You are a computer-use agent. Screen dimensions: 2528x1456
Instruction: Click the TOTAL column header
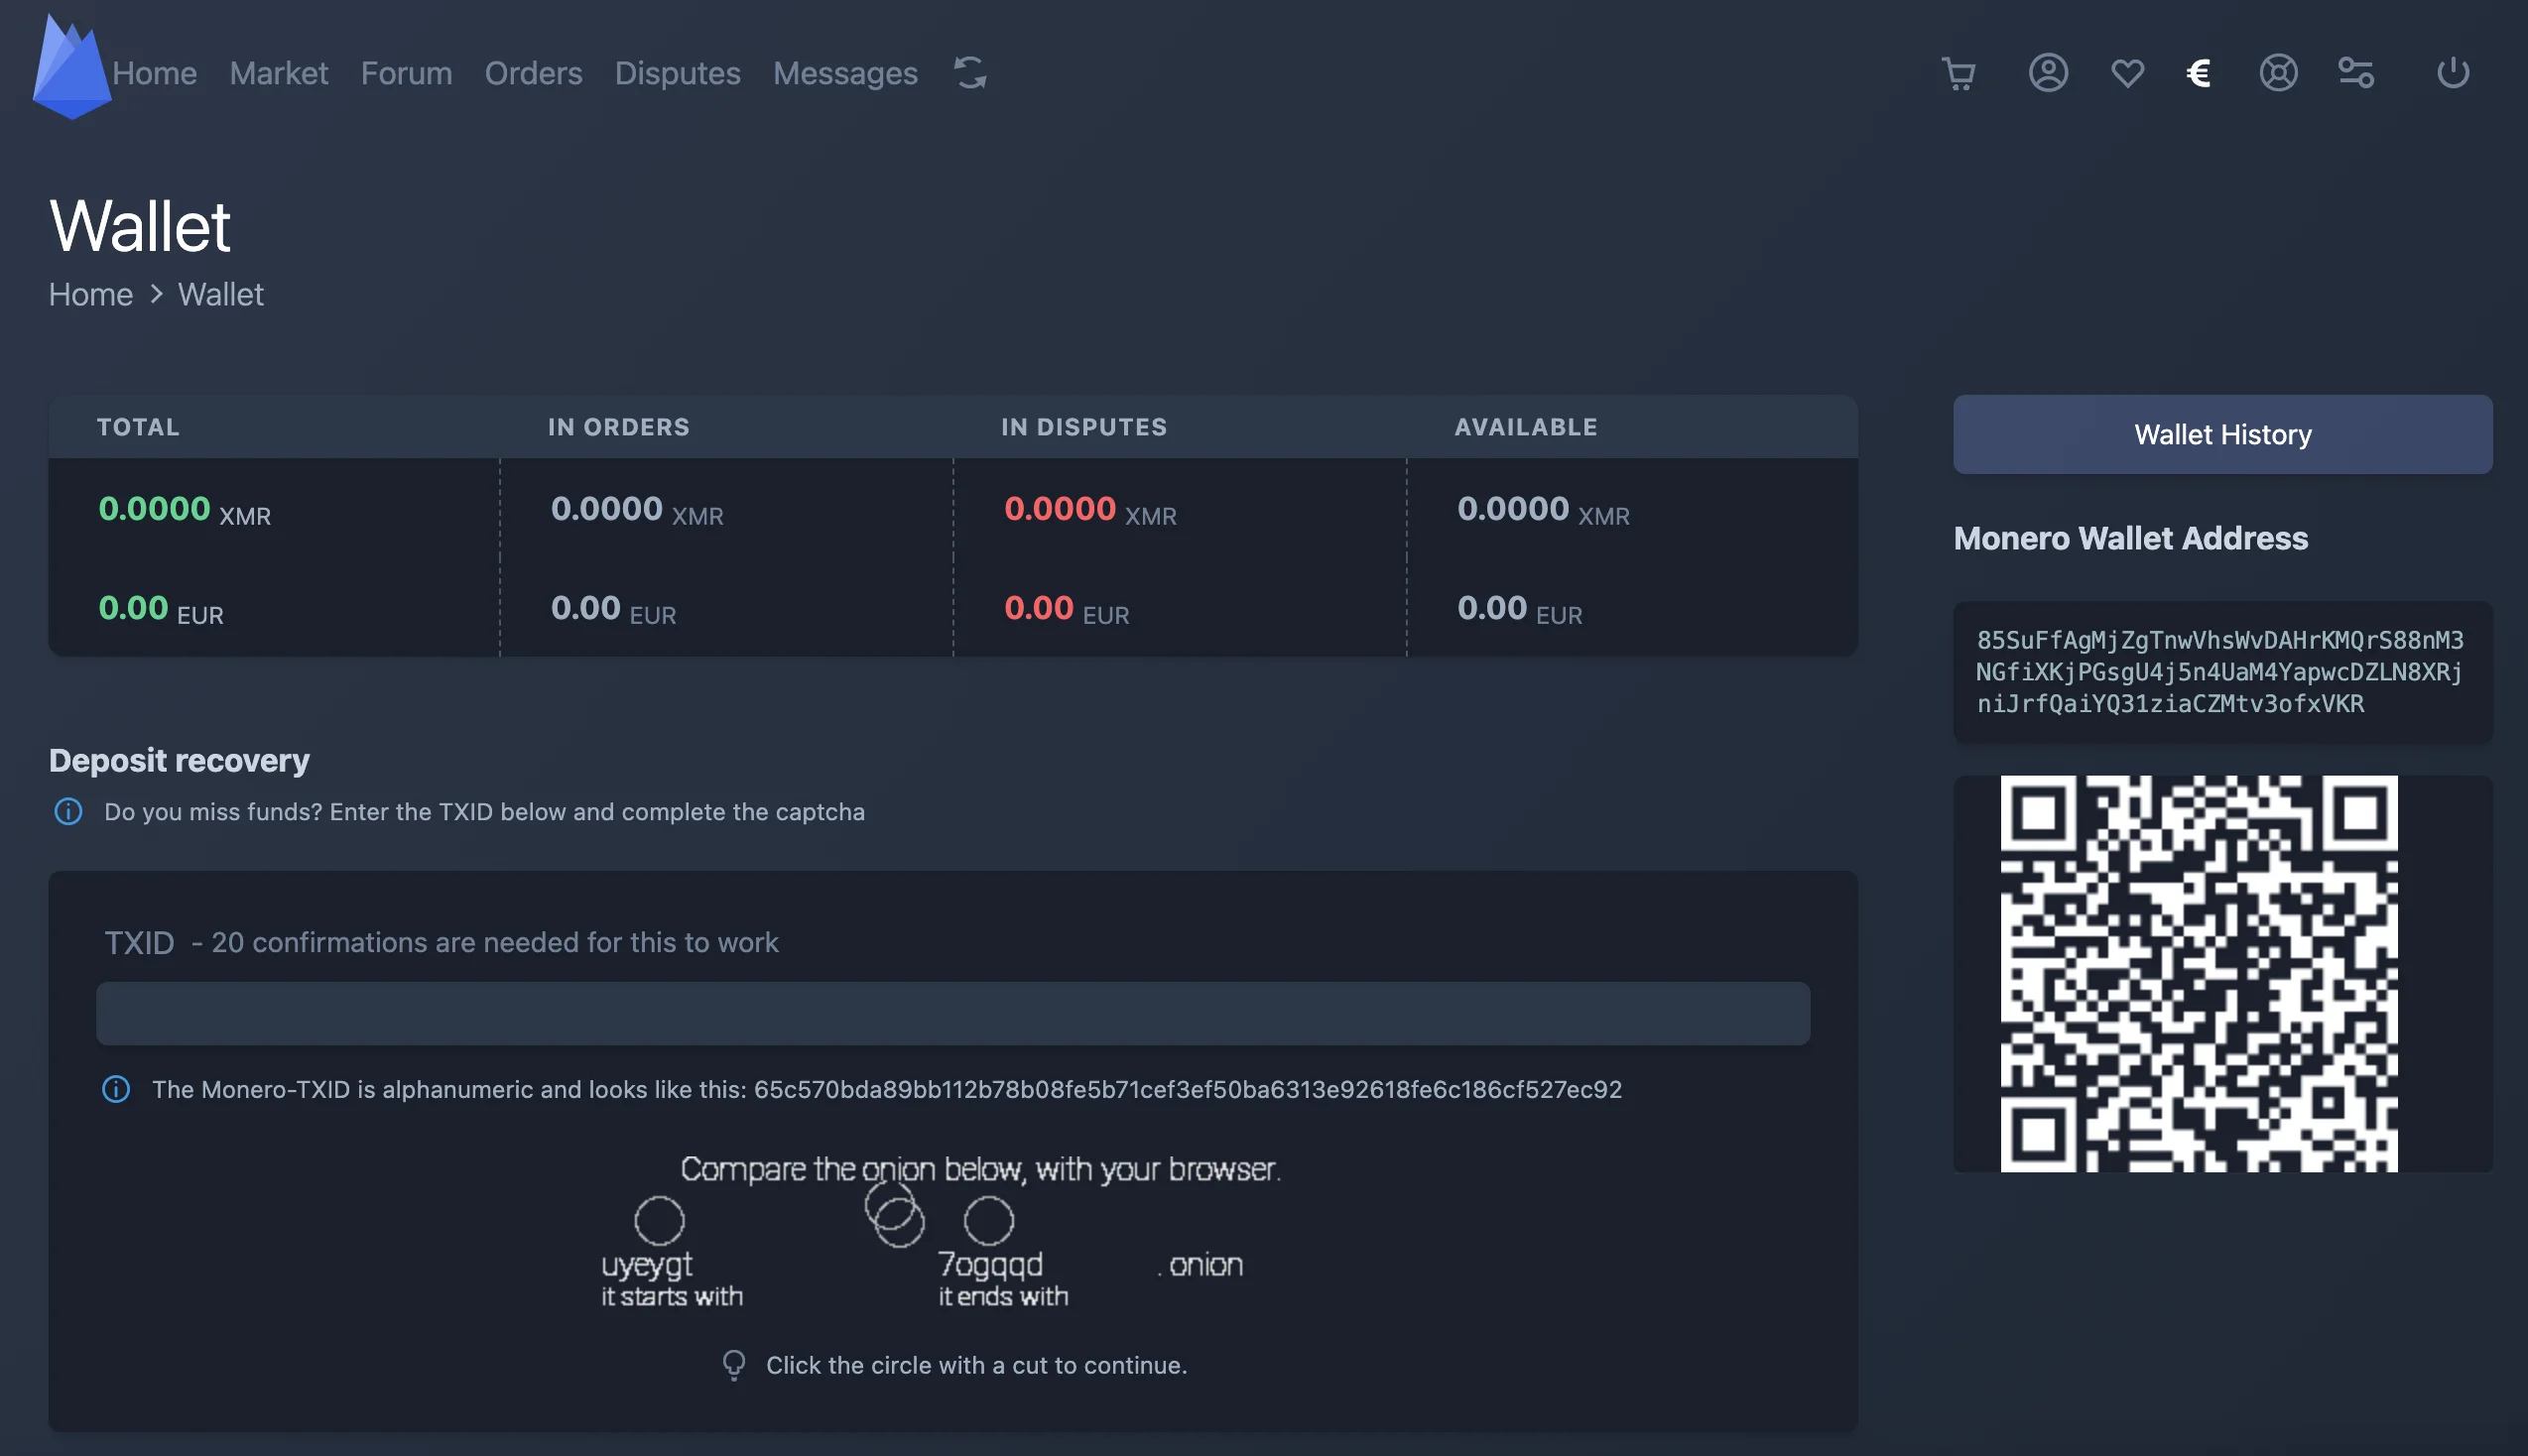138,427
